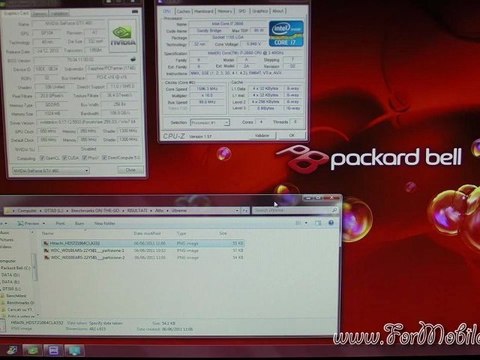Click the Hitachi PNG file icon

point(46,243)
